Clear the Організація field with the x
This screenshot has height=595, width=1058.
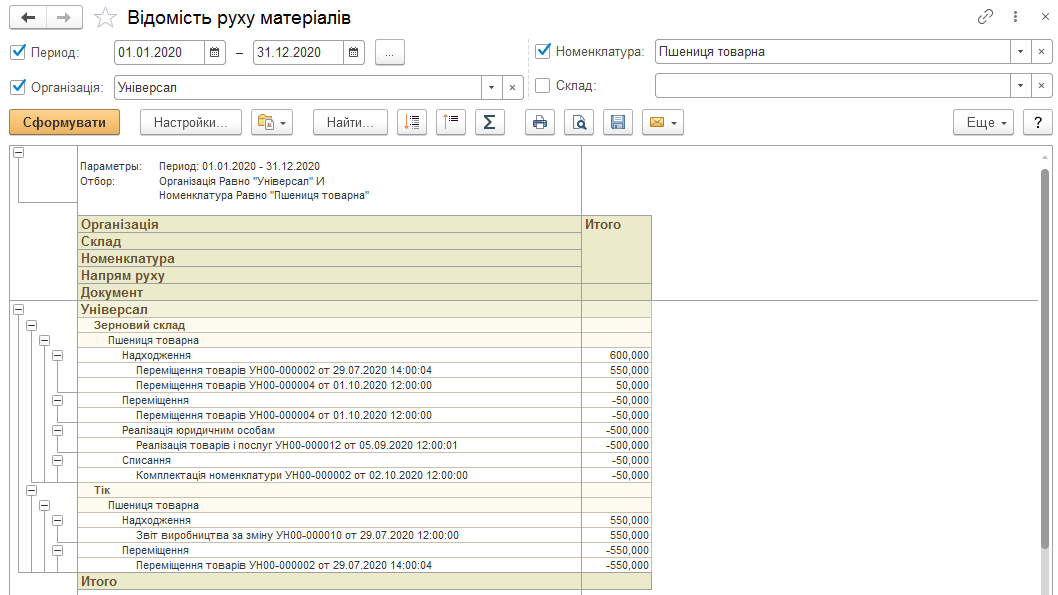click(512, 87)
